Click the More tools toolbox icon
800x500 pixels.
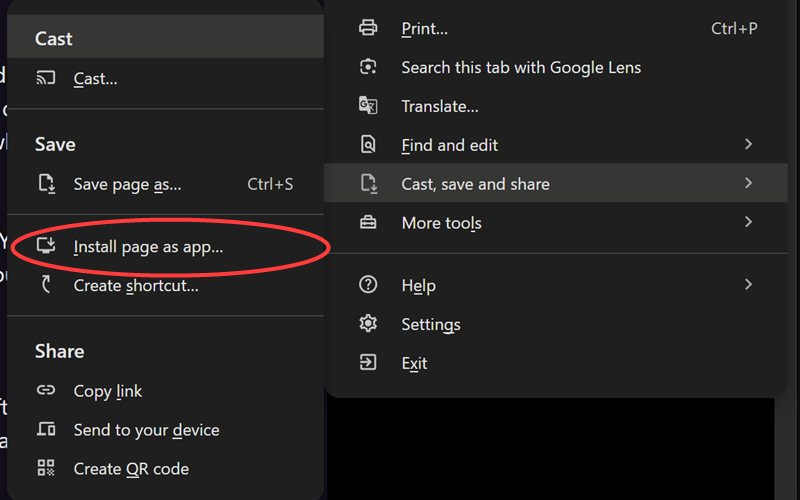point(368,222)
